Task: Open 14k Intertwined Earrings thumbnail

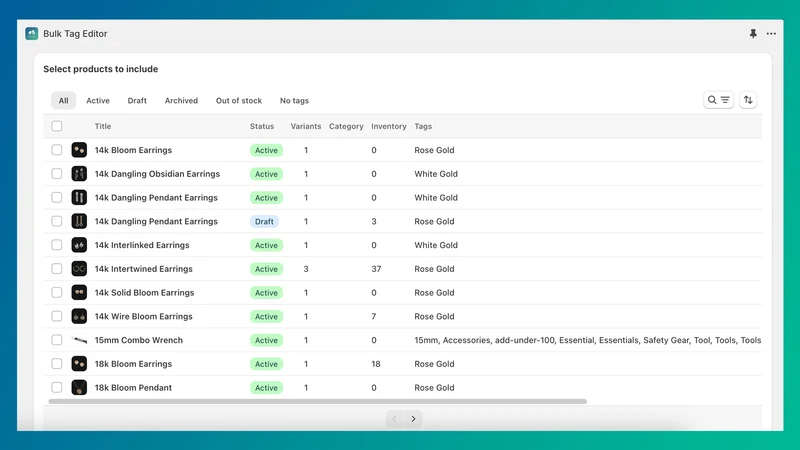Action: pyautogui.click(x=79, y=269)
